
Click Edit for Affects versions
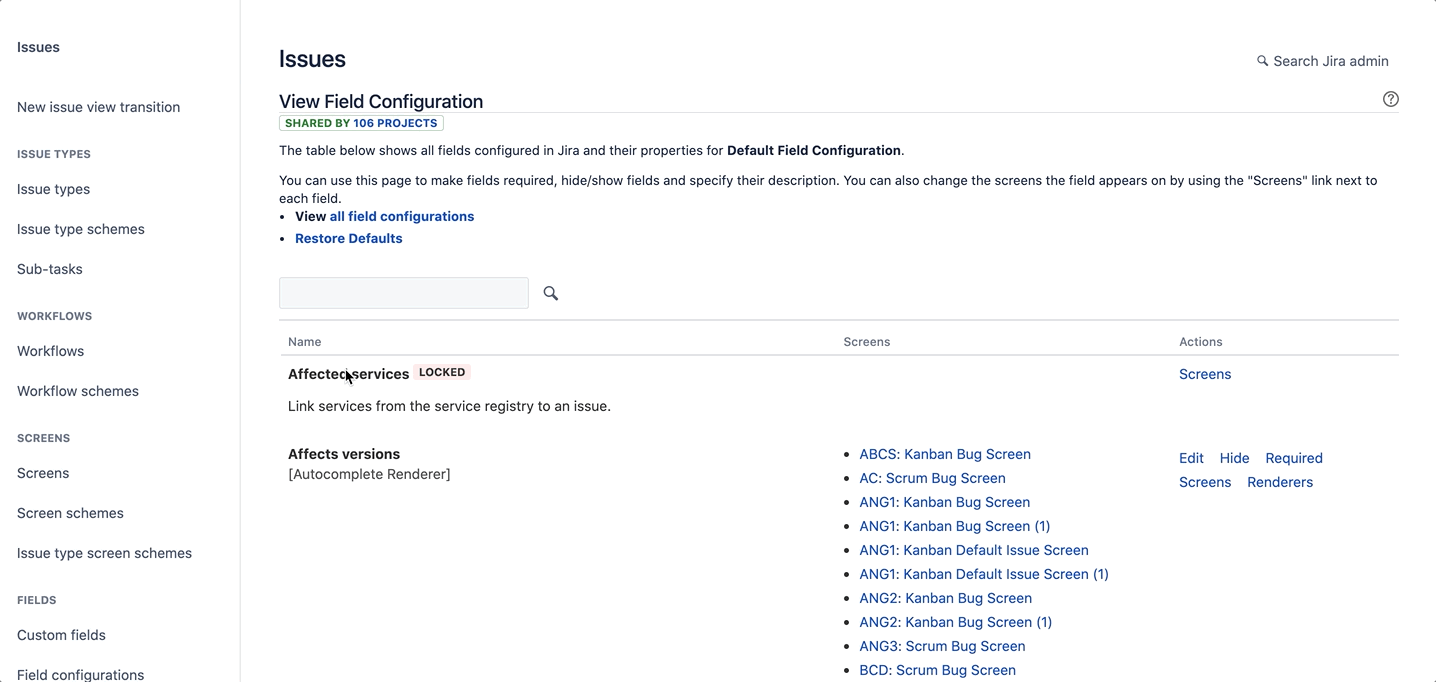pyautogui.click(x=1191, y=458)
